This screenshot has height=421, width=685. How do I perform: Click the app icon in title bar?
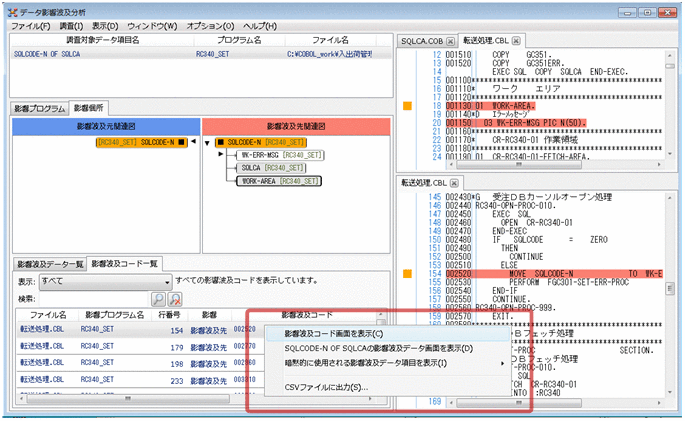coord(13,13)
